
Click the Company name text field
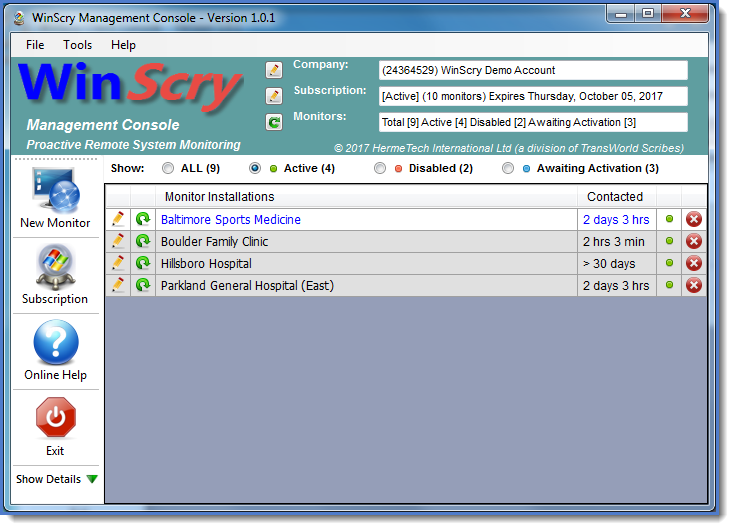pyautogui.click(x=533, y=70)
